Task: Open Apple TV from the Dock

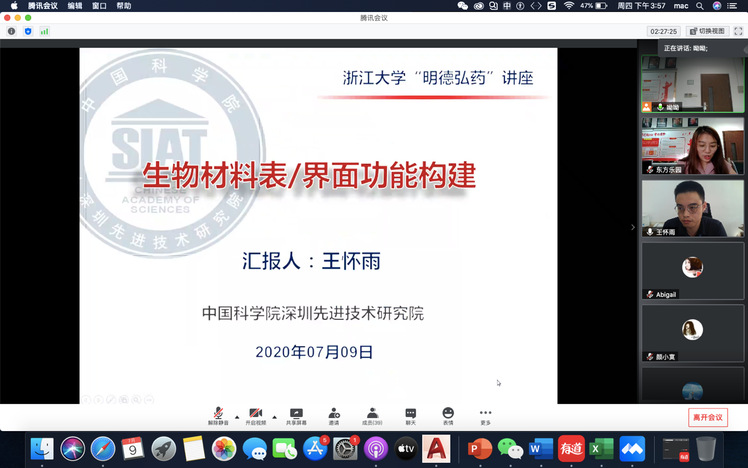Action: click(406, 448)
